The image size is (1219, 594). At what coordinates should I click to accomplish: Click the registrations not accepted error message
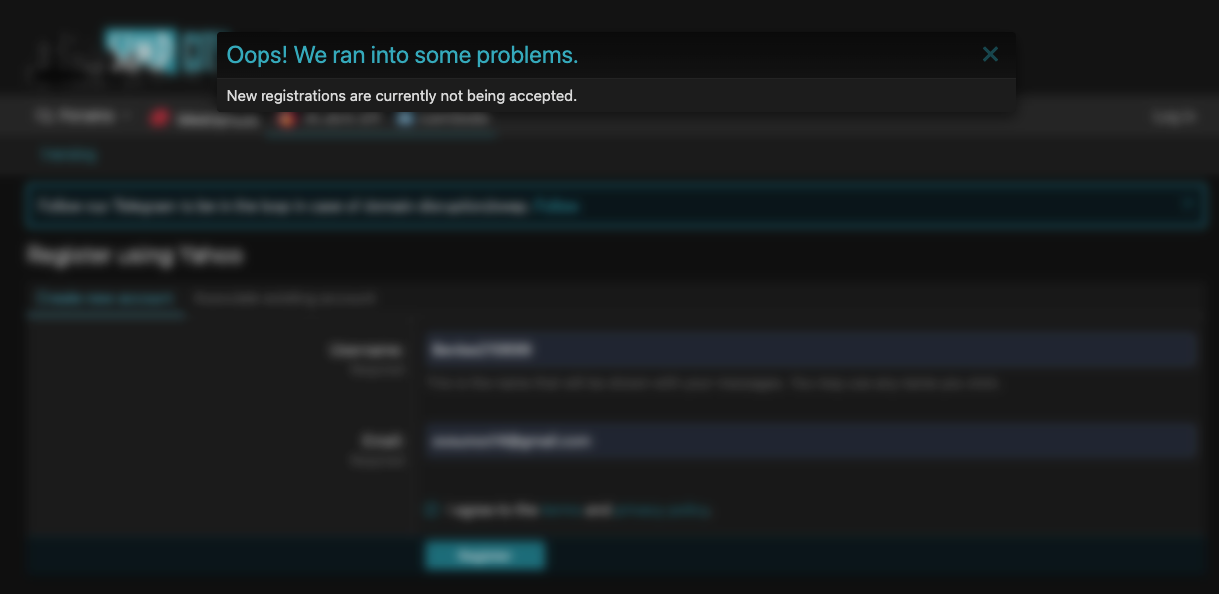[x=401, y=96]
